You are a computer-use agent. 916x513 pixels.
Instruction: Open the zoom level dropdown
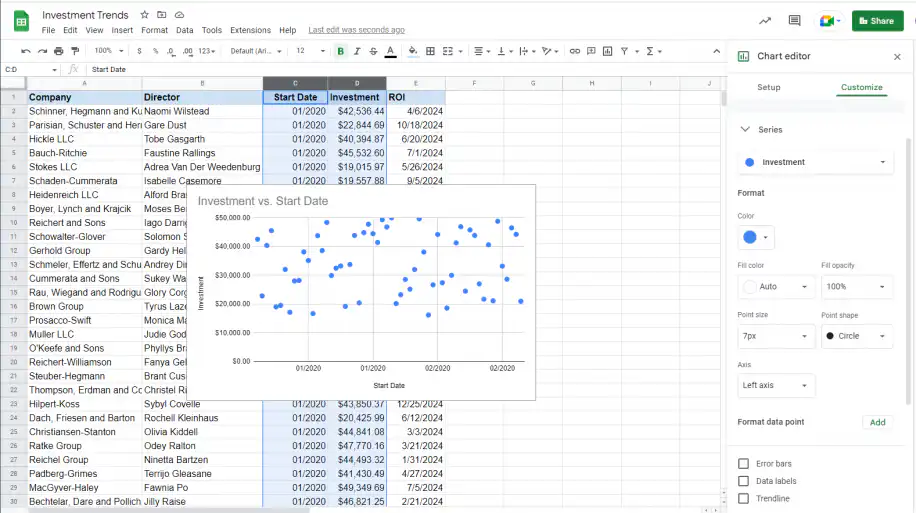click(x=109, y=51)
